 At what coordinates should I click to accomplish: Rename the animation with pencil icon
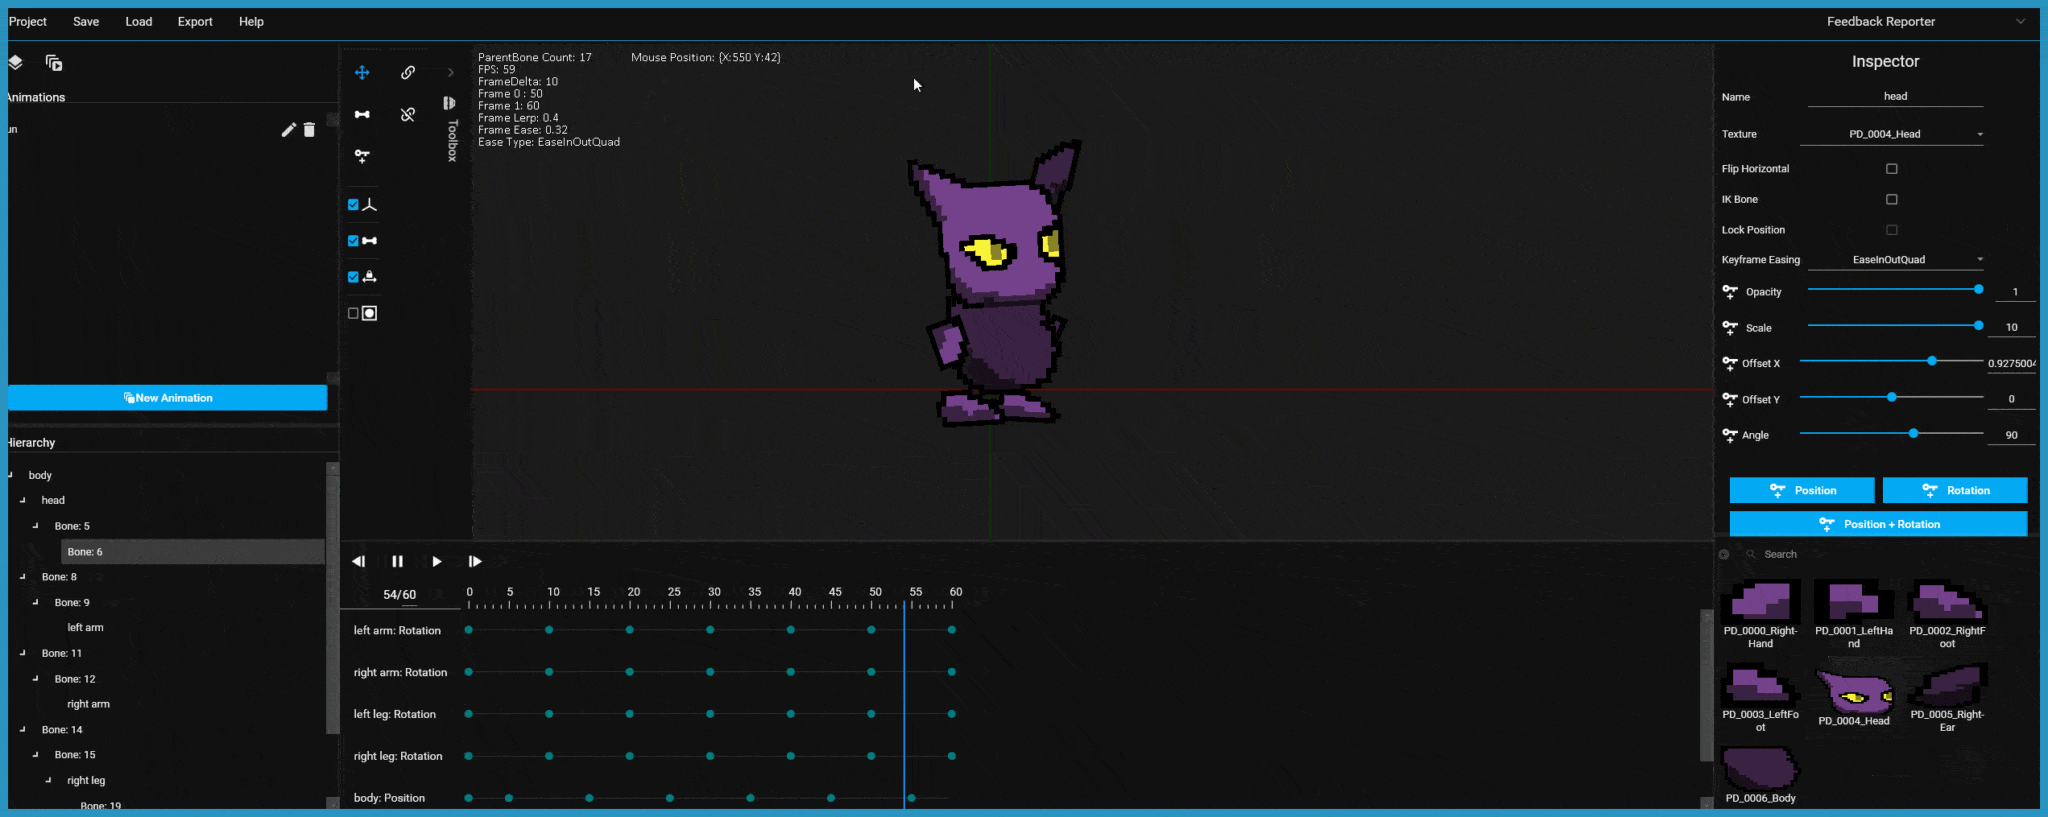tap(288, 130)
